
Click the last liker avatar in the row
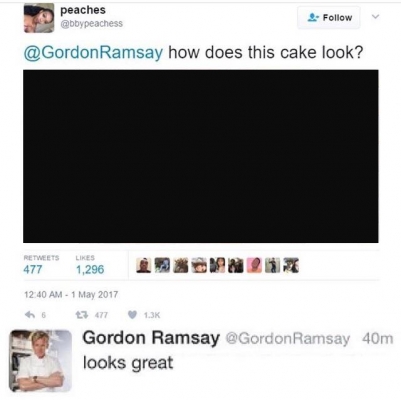[291, 266]
